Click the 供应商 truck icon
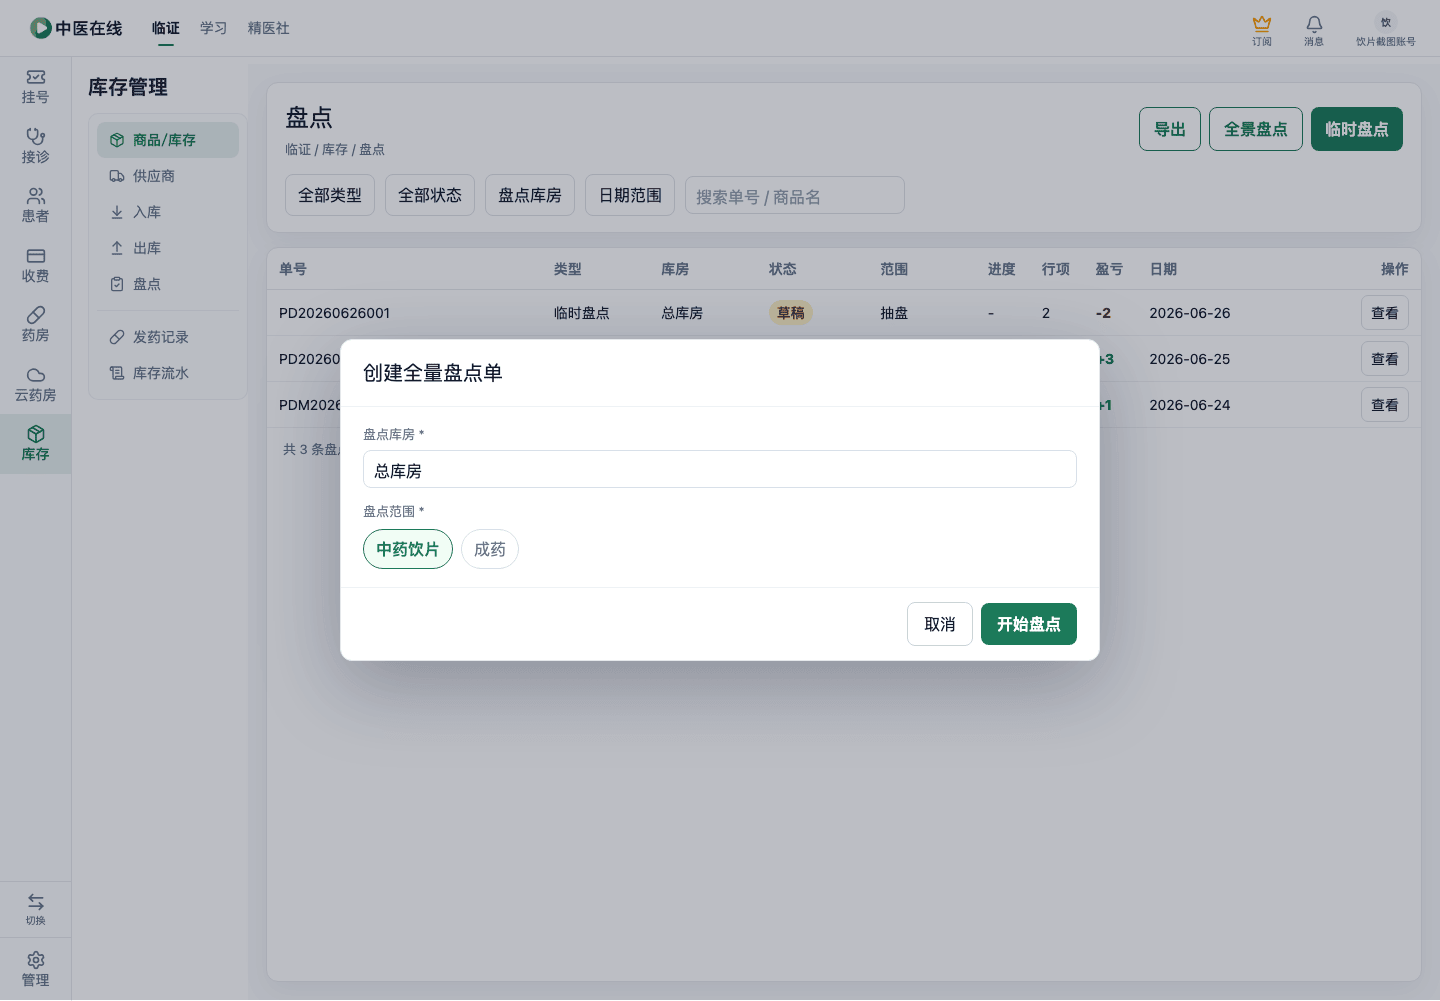 pyautogui.click(x=117, y=176)
